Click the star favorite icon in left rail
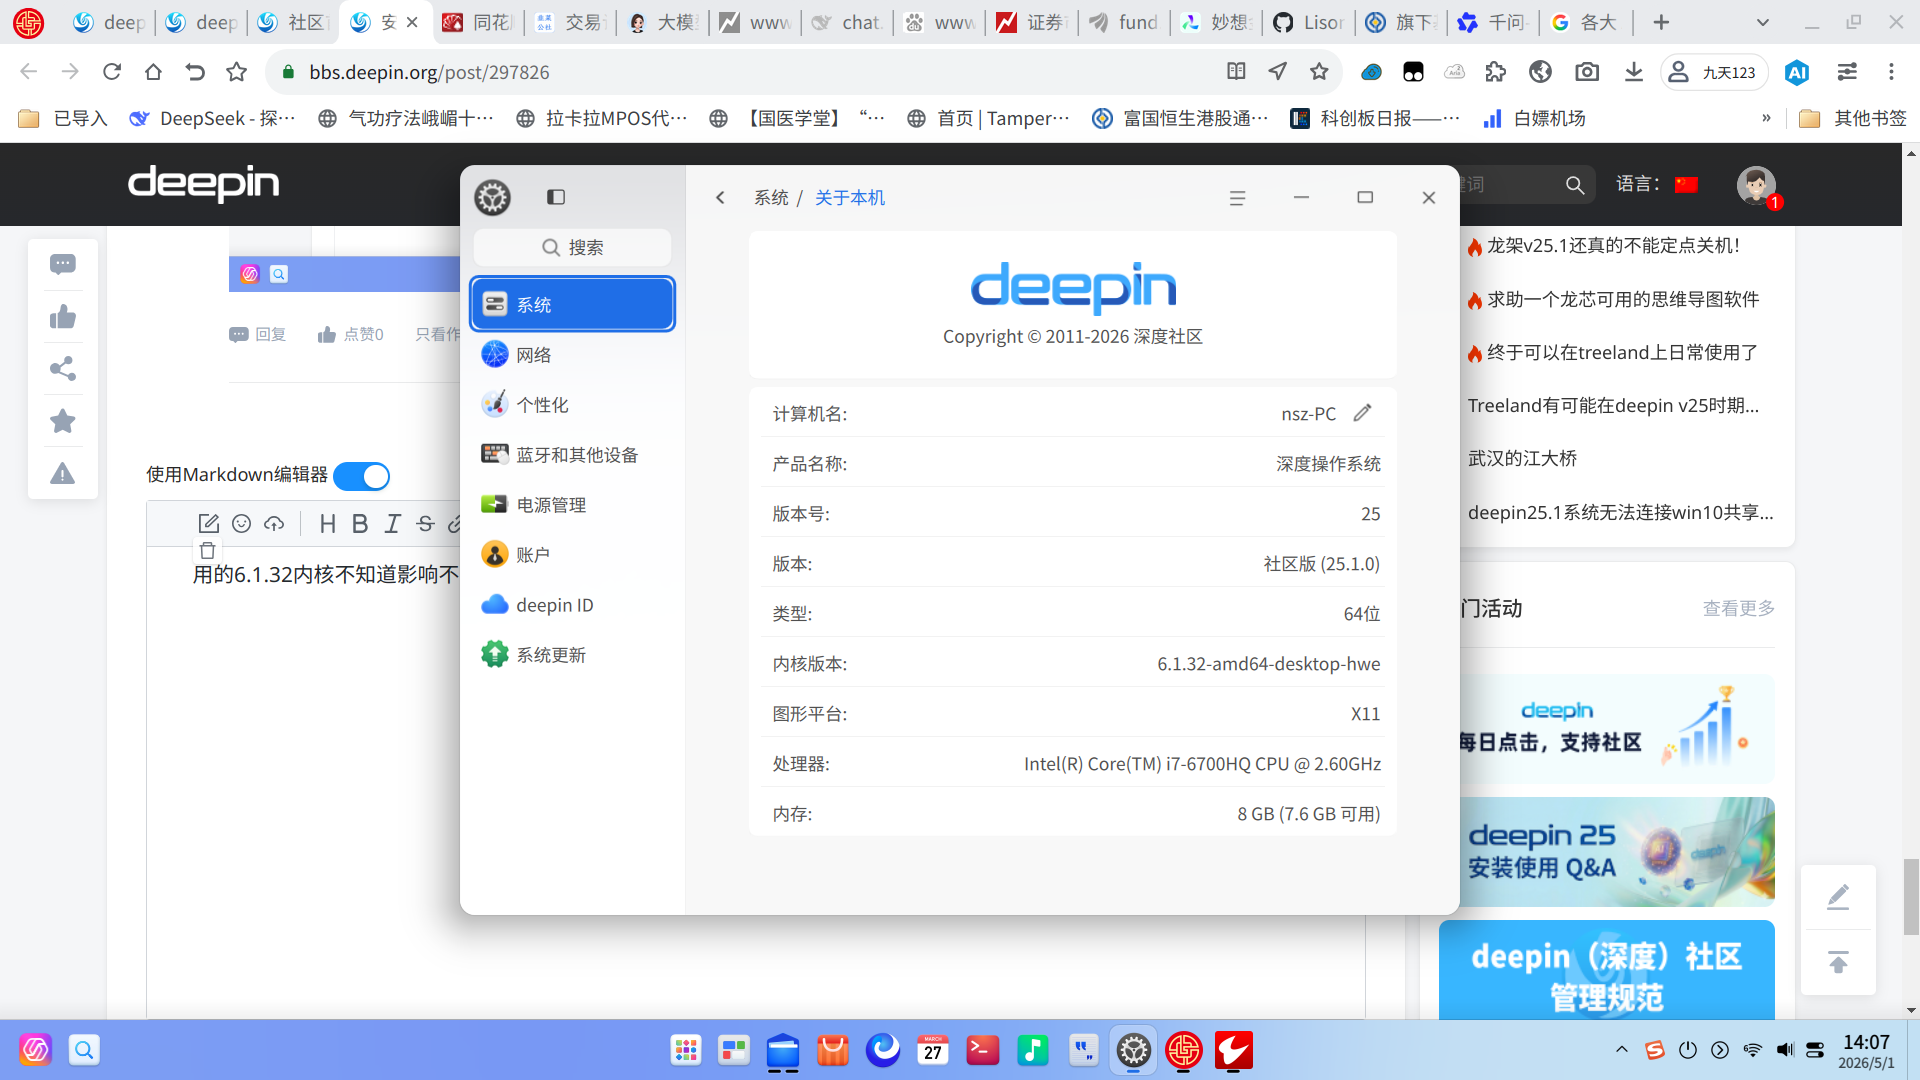1920x1080 pixels. coord(63,421)
